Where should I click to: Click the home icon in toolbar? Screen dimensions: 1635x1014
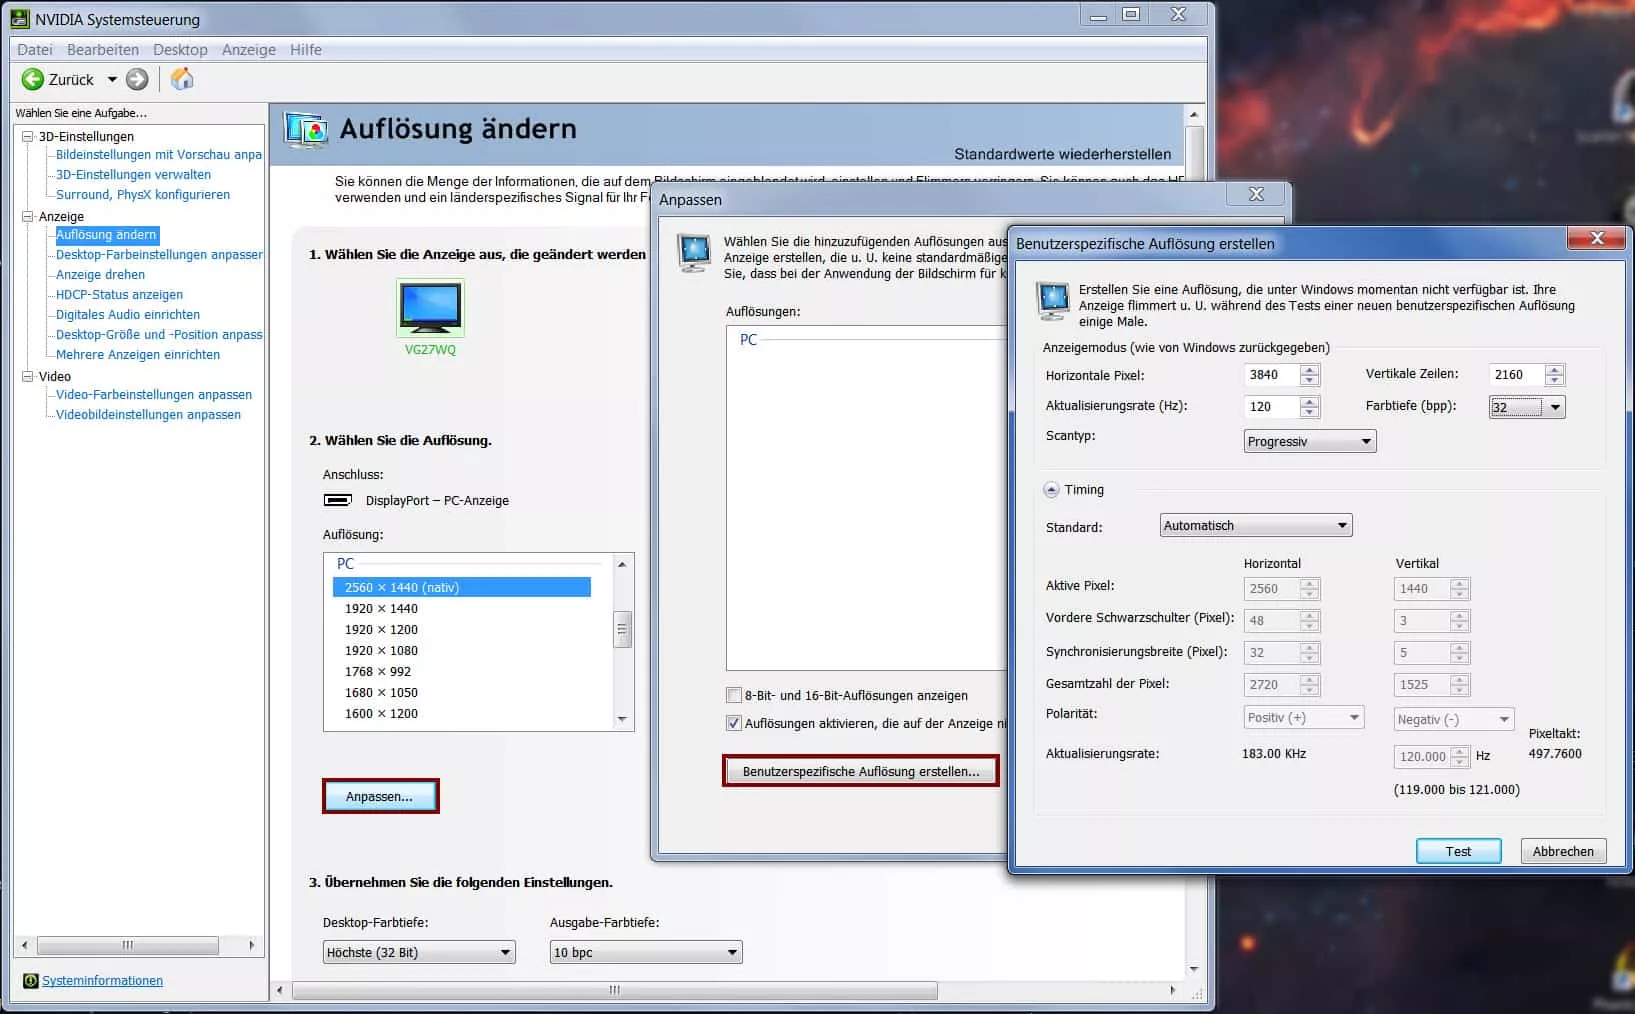pos(182,79)
